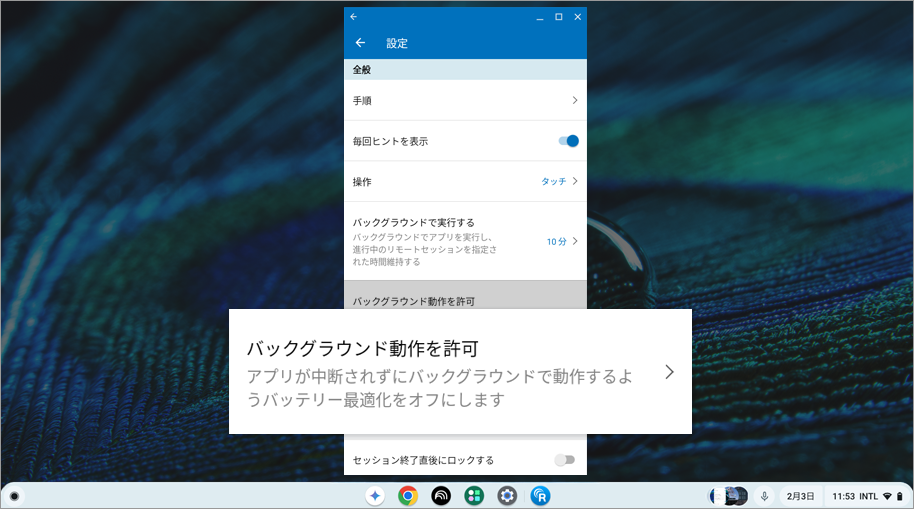Viewport: 914px width, 509px height.
Task: Open the ChromeOS launcher button
Action: [x=15, y=496]
